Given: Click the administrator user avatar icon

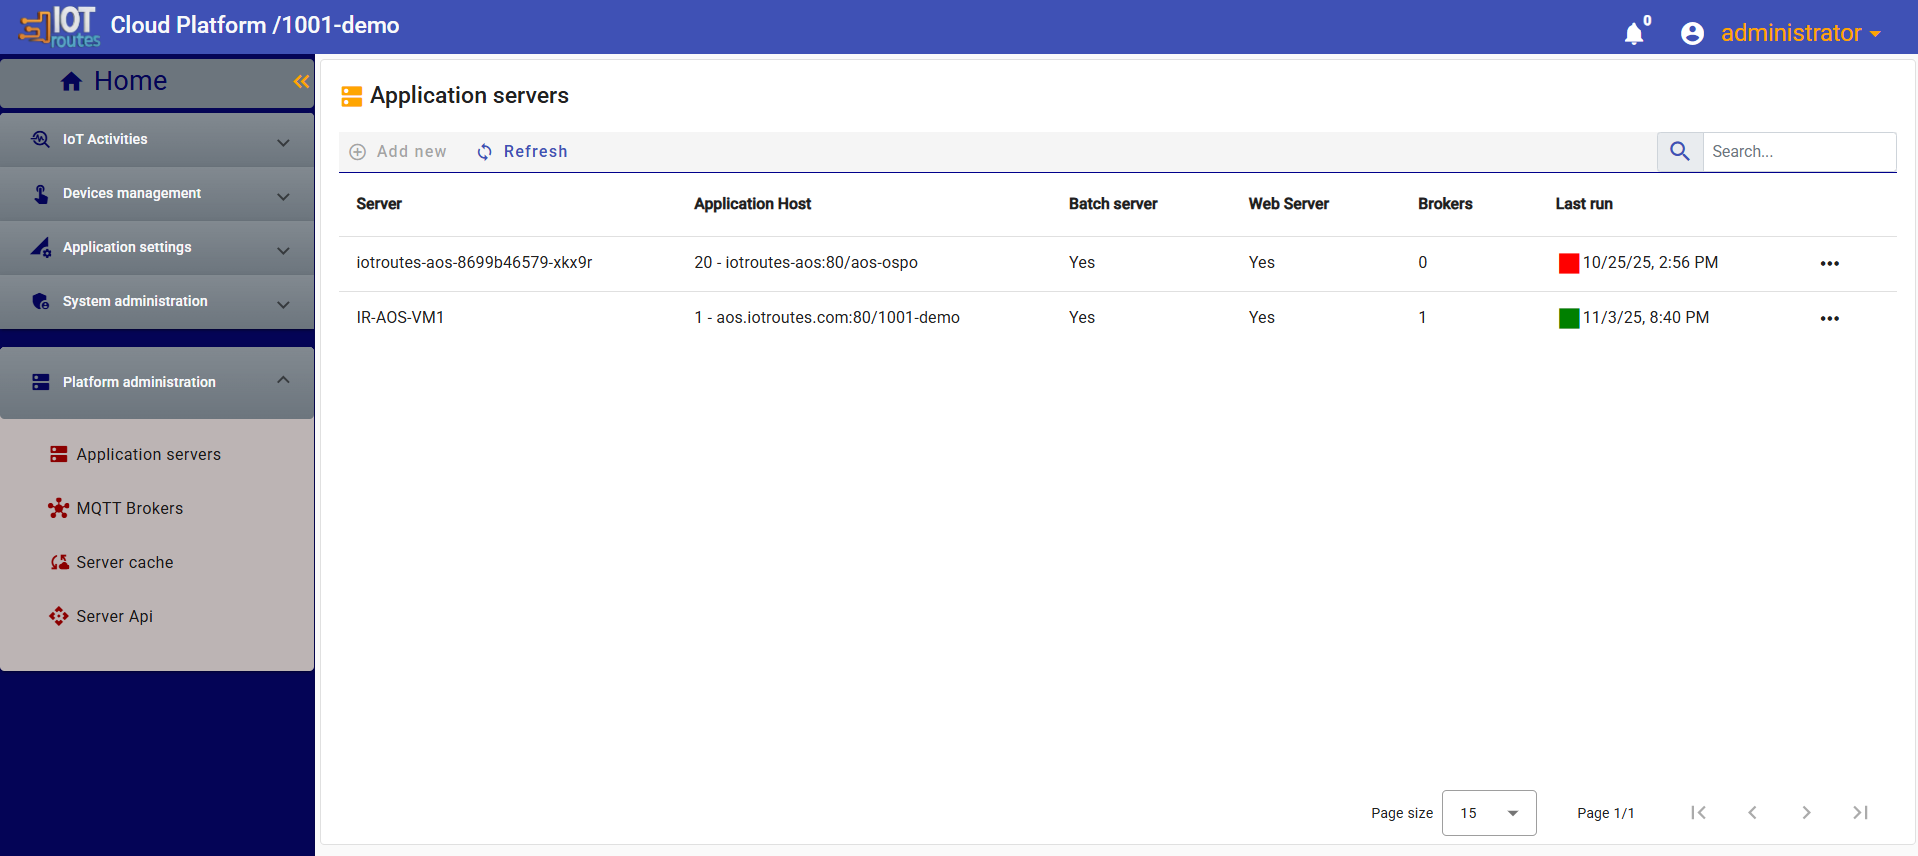Looking at the screenshot, I should point(1692,33).
